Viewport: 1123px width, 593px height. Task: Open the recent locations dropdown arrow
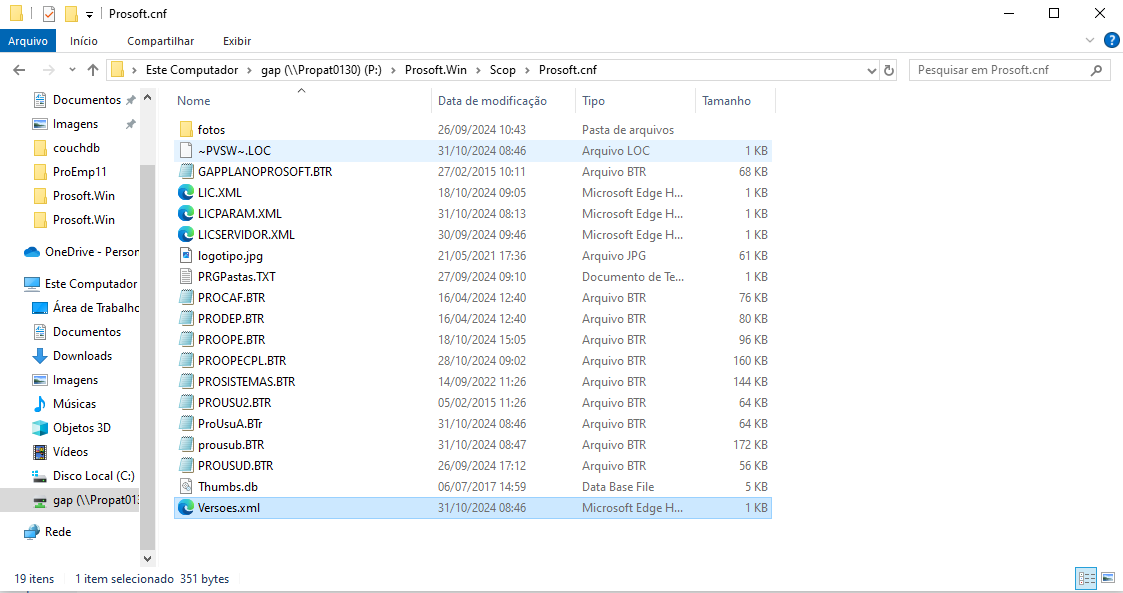[72, 70]
